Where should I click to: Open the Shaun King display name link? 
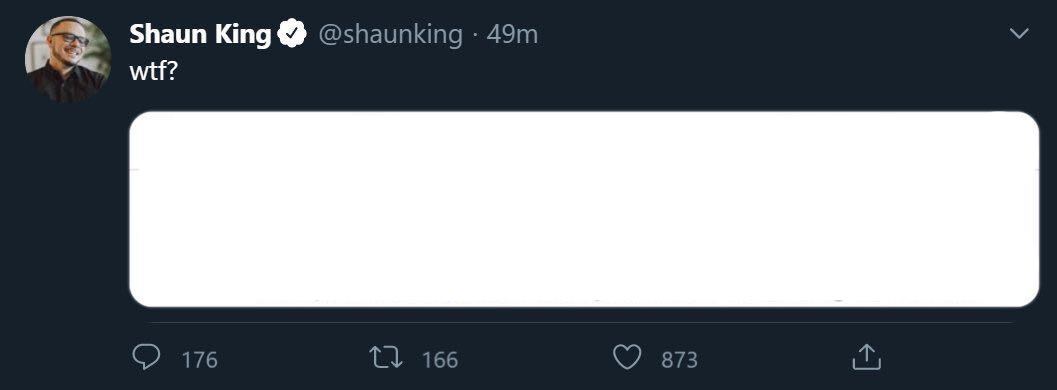(200, 34)
